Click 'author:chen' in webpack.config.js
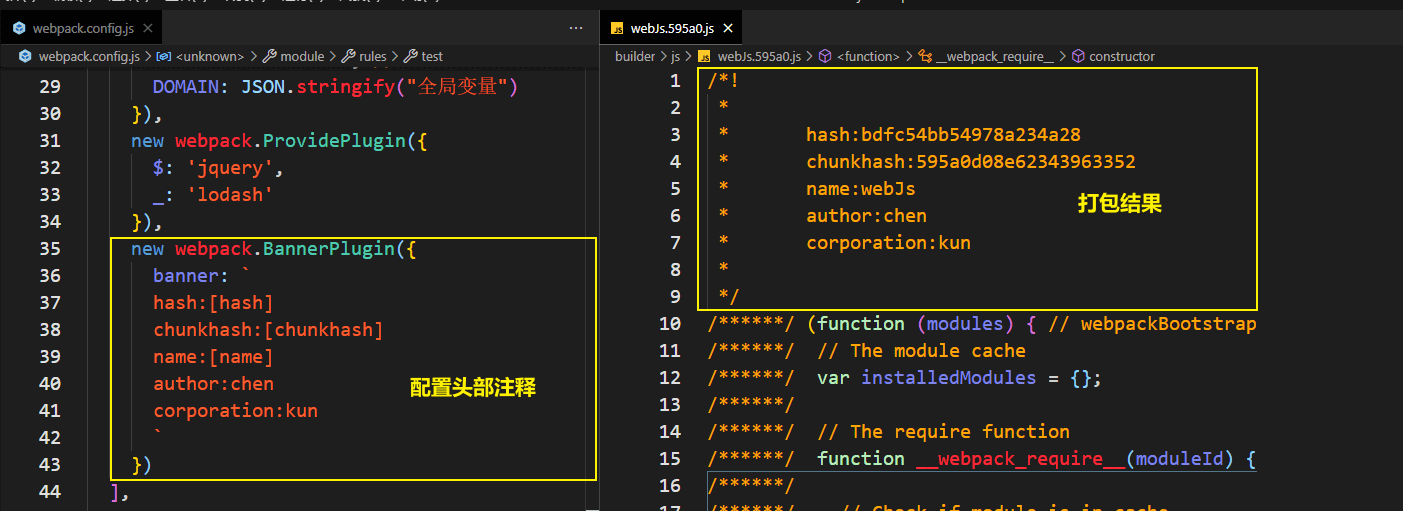Image resolution: width=1403 pixels, height=511 pixels. (213, 383)
